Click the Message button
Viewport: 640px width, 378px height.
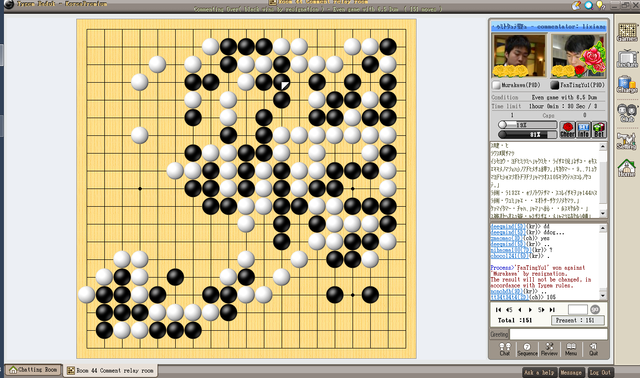pos(571,372)
